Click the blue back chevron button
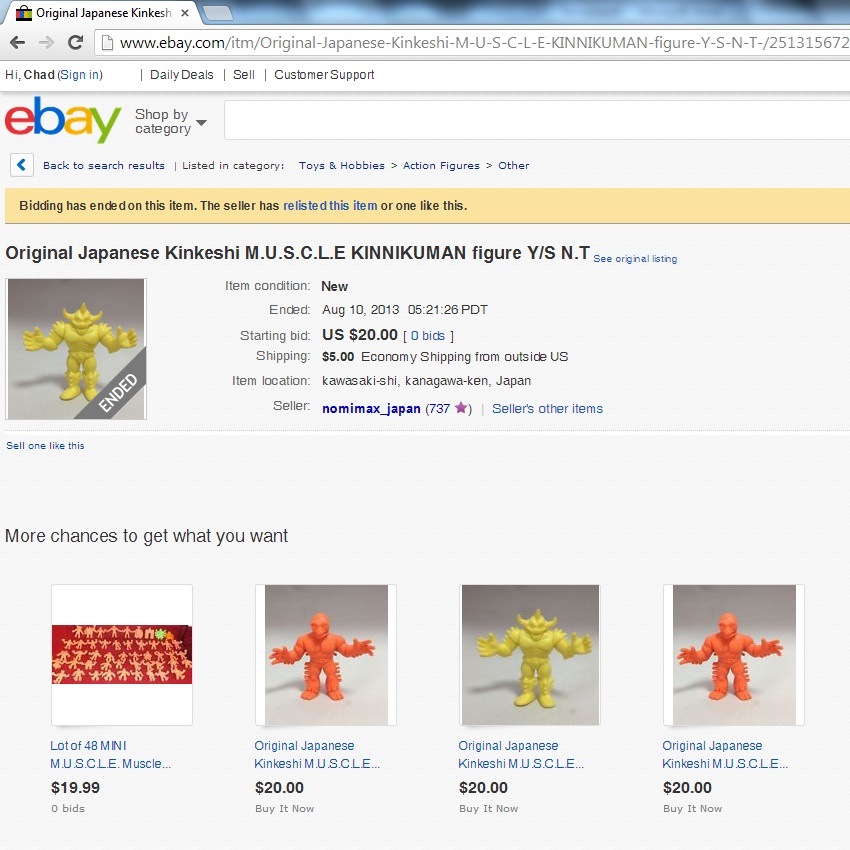The image size is (850, 850). tap(22, 165)
